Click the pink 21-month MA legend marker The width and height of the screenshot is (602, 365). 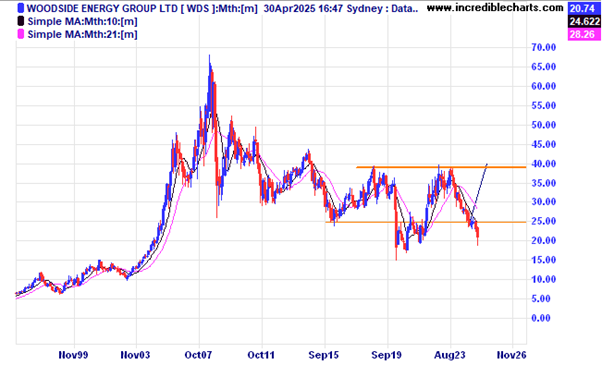point(21,34)
